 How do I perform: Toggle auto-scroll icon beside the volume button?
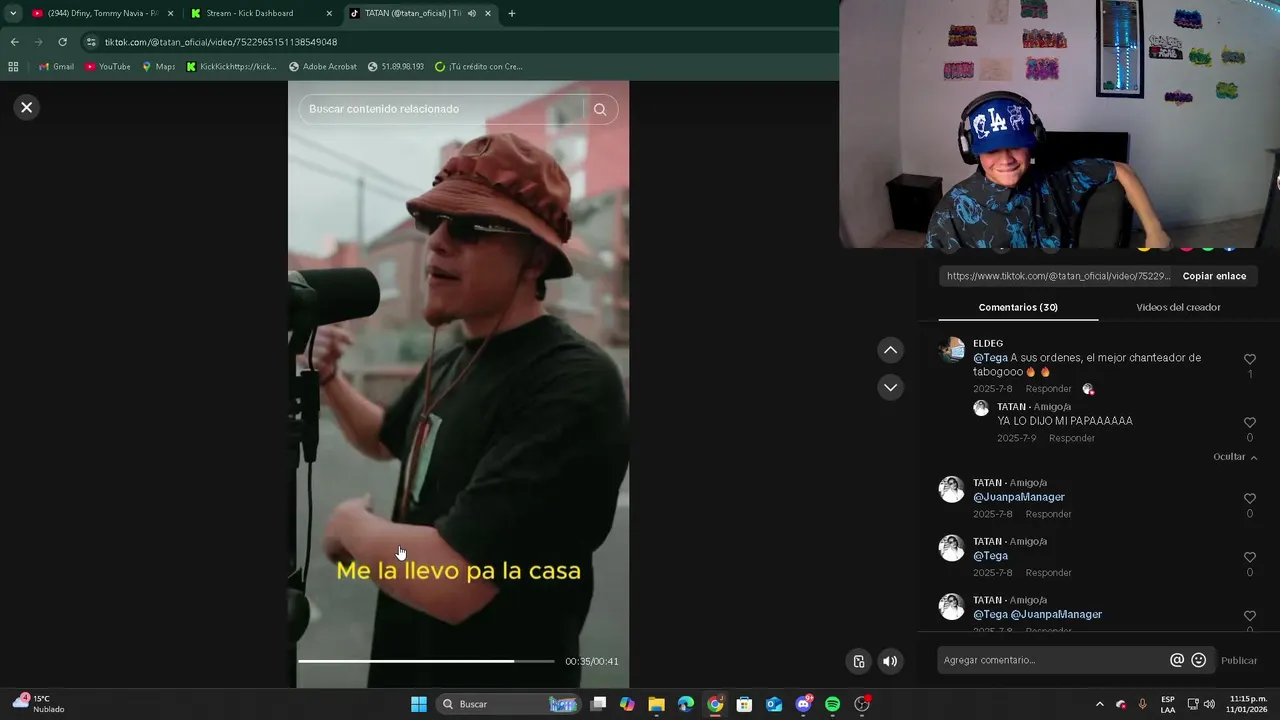pyautogui.click(x=859, y=661)
